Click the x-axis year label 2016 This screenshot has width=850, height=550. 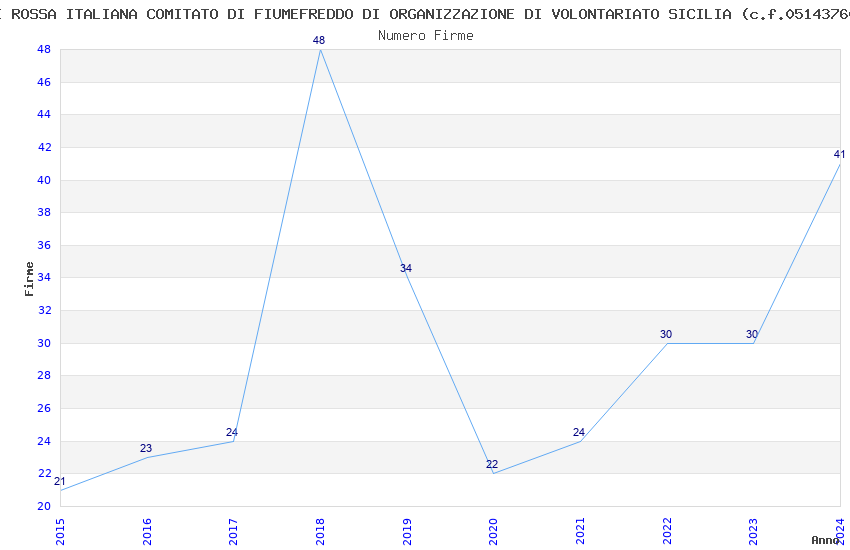147,532
